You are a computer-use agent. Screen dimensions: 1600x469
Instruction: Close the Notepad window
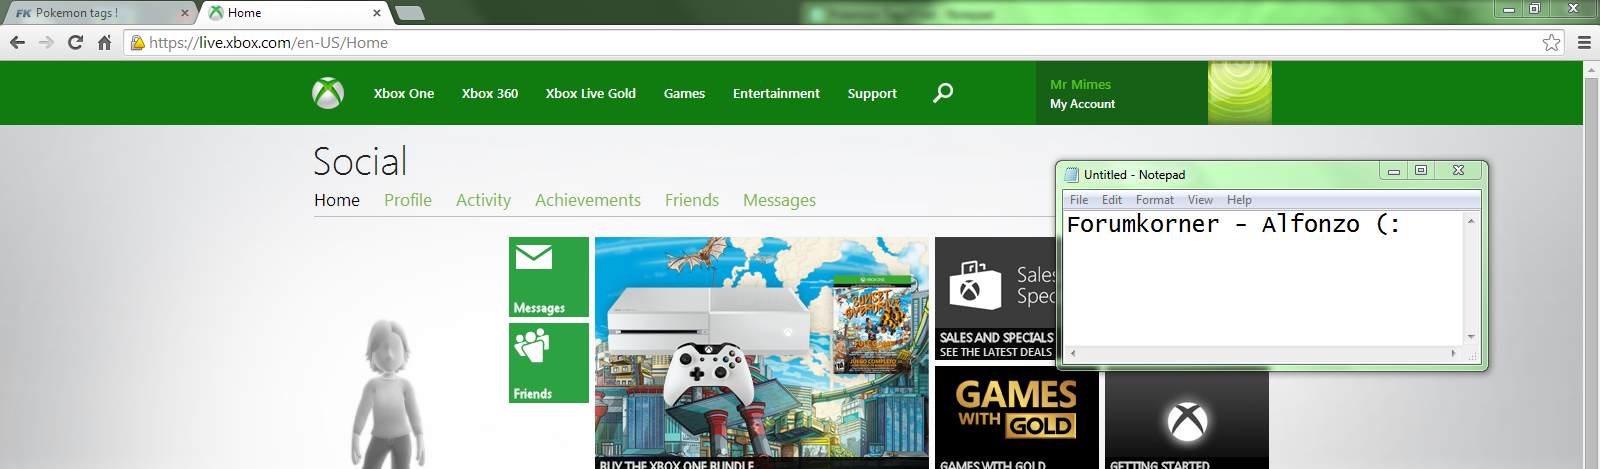[1458, 171]
